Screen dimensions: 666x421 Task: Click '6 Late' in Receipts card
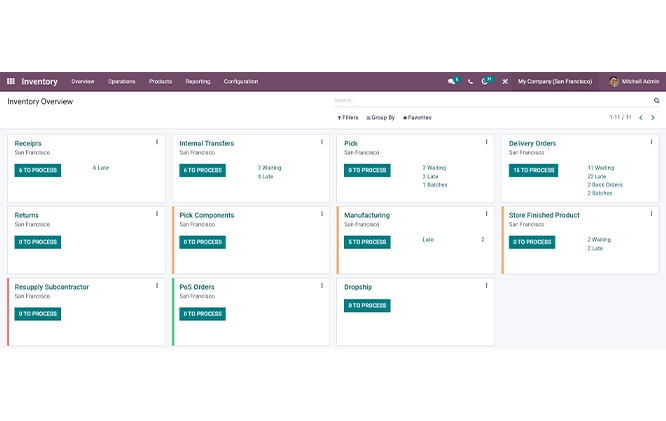click(x=101, y=168)
